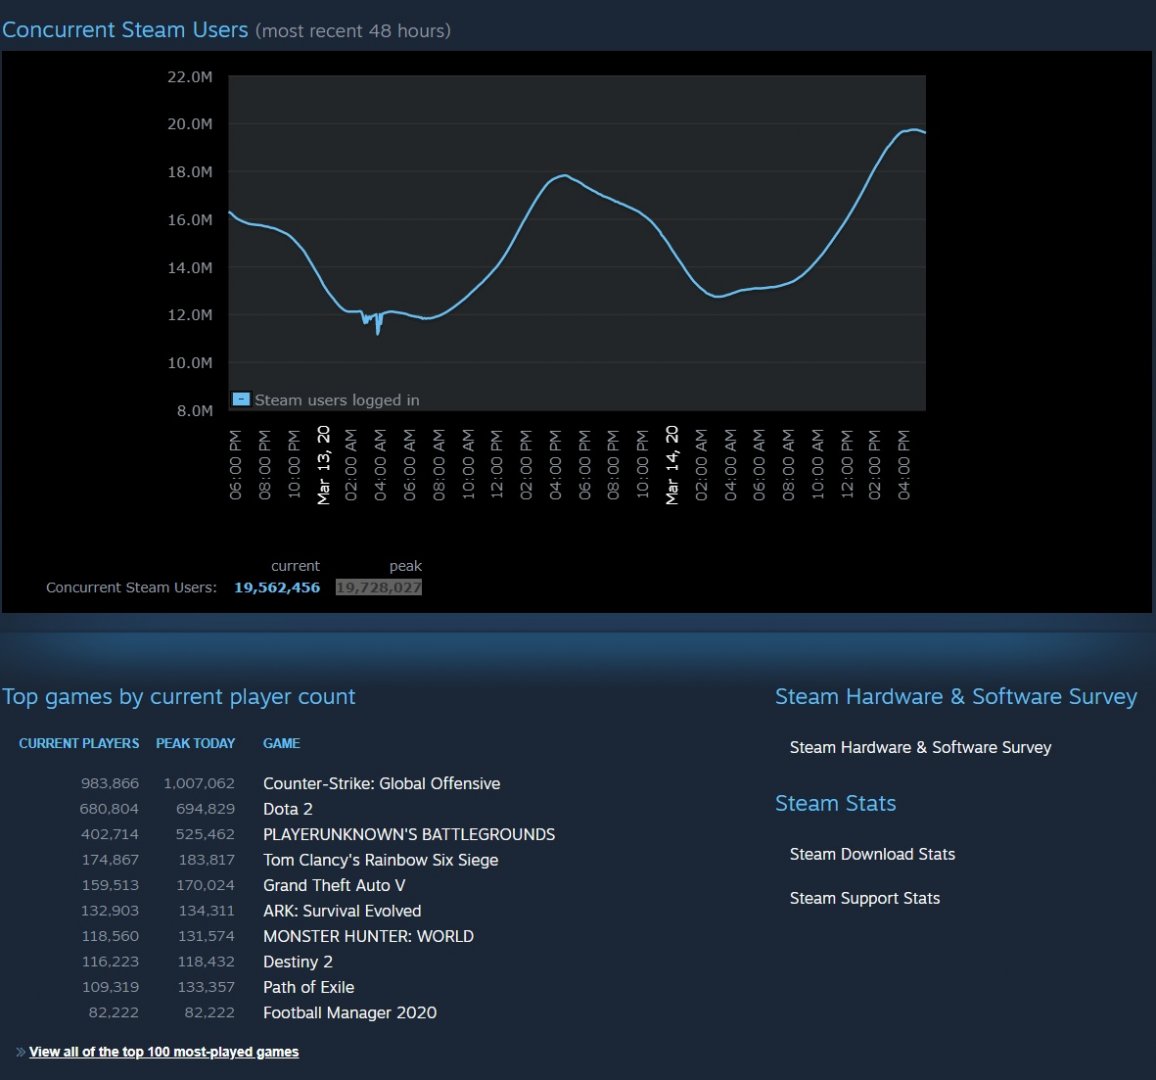Click the double-arrow icon beside View all games
Image resolution: width=1156 pixels, height=1080 pixels.
(x=21, y=1052)
